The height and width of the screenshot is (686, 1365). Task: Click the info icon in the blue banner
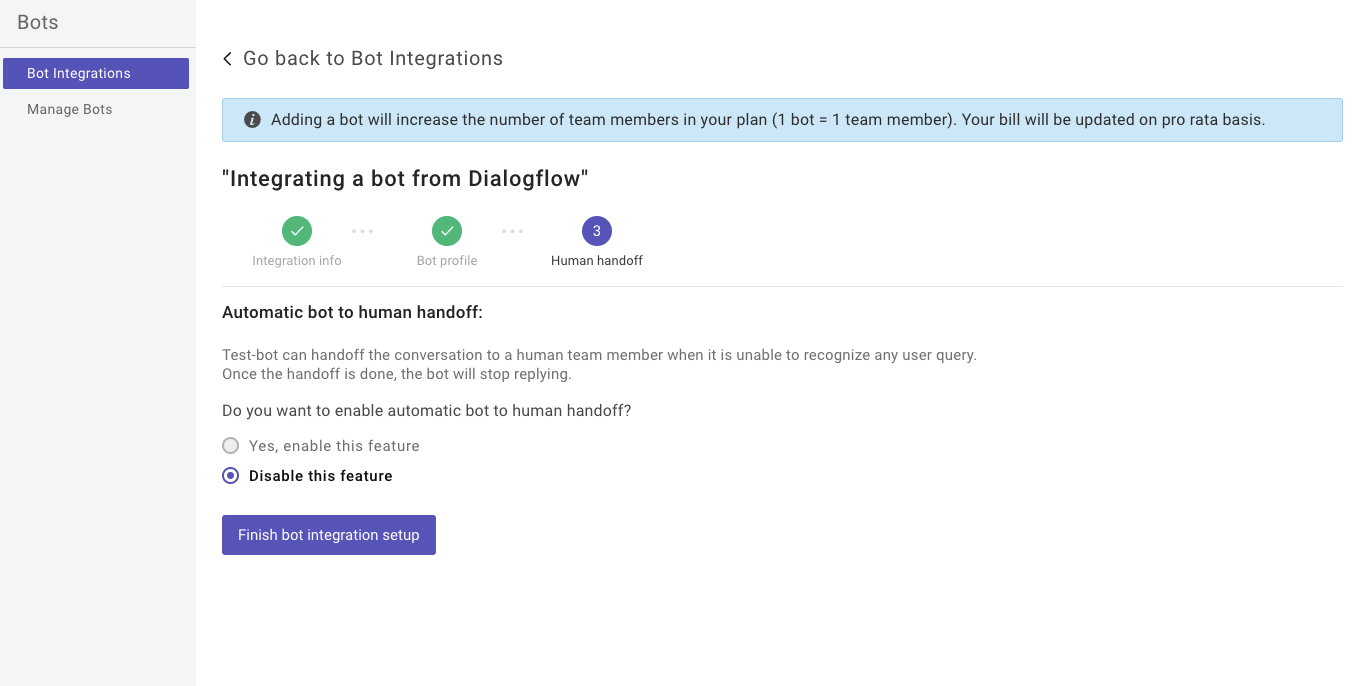click(x=252, y=120)
